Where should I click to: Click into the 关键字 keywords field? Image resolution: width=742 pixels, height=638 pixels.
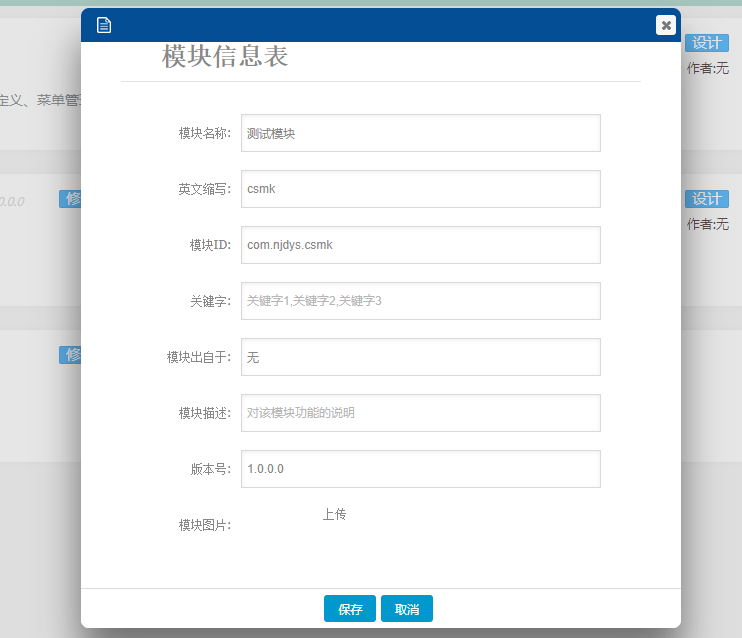pyautogui.click(x=420, y=301)
